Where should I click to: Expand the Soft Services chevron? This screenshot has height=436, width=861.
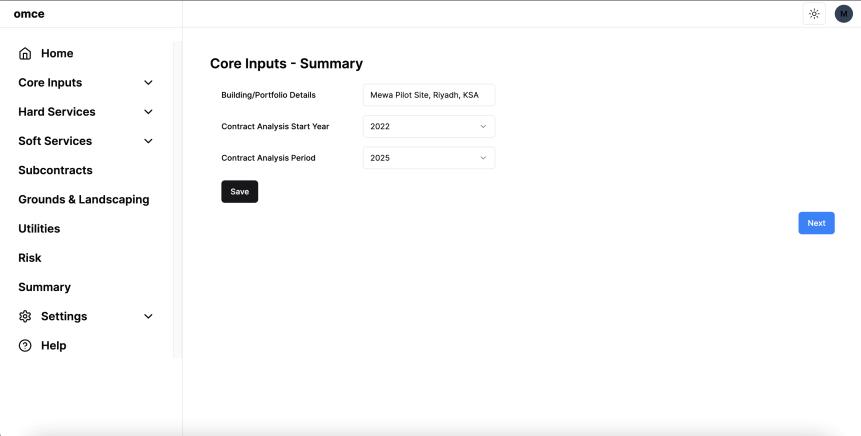click(x=149, y=141)
